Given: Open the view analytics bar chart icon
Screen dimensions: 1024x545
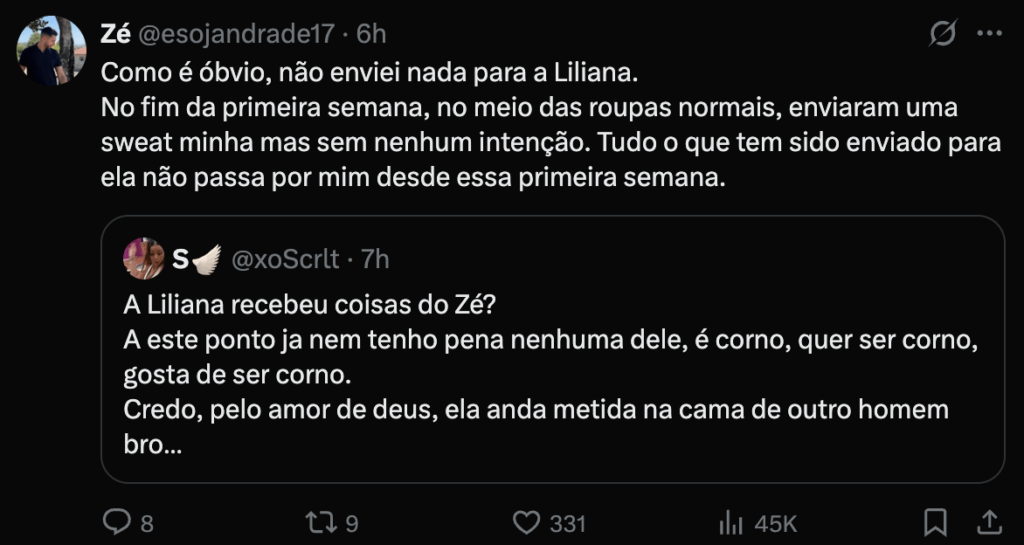Looking at the screenshot, I should (x=730, y=522).
